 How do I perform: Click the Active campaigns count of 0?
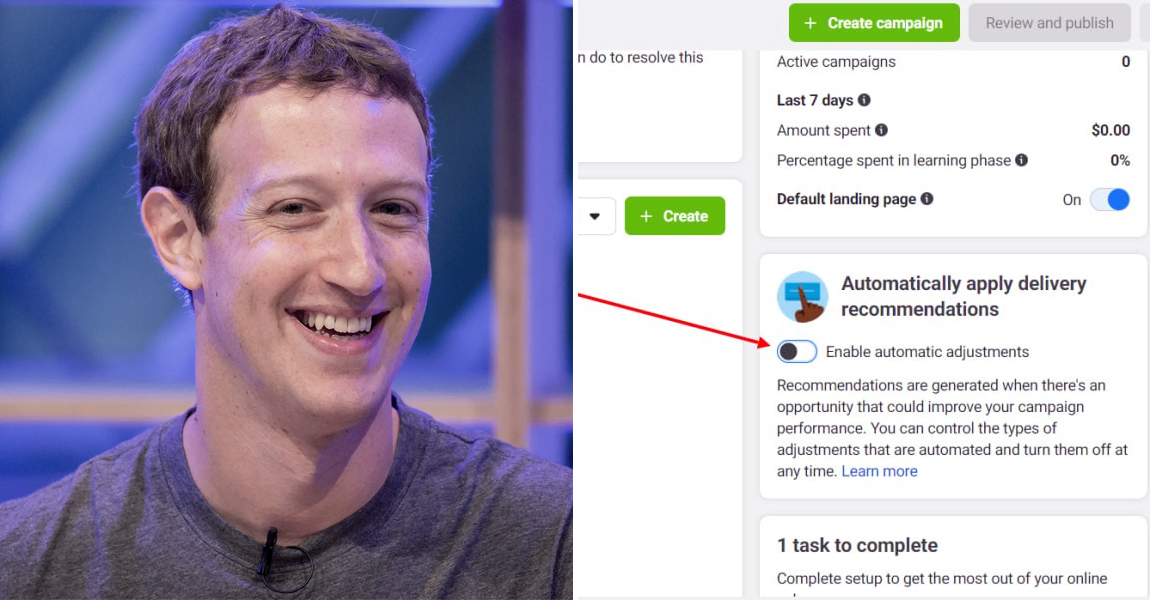tap(1126, 62)
